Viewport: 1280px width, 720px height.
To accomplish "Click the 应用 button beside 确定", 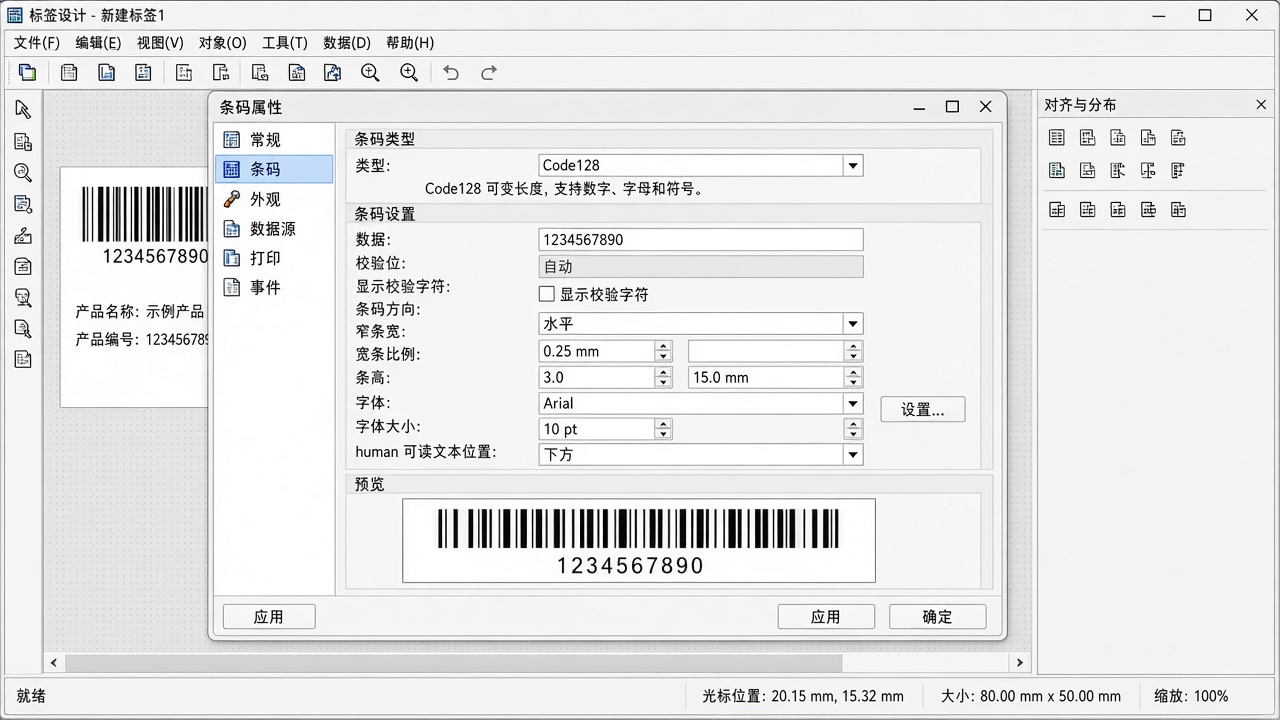I will [826, 617].
